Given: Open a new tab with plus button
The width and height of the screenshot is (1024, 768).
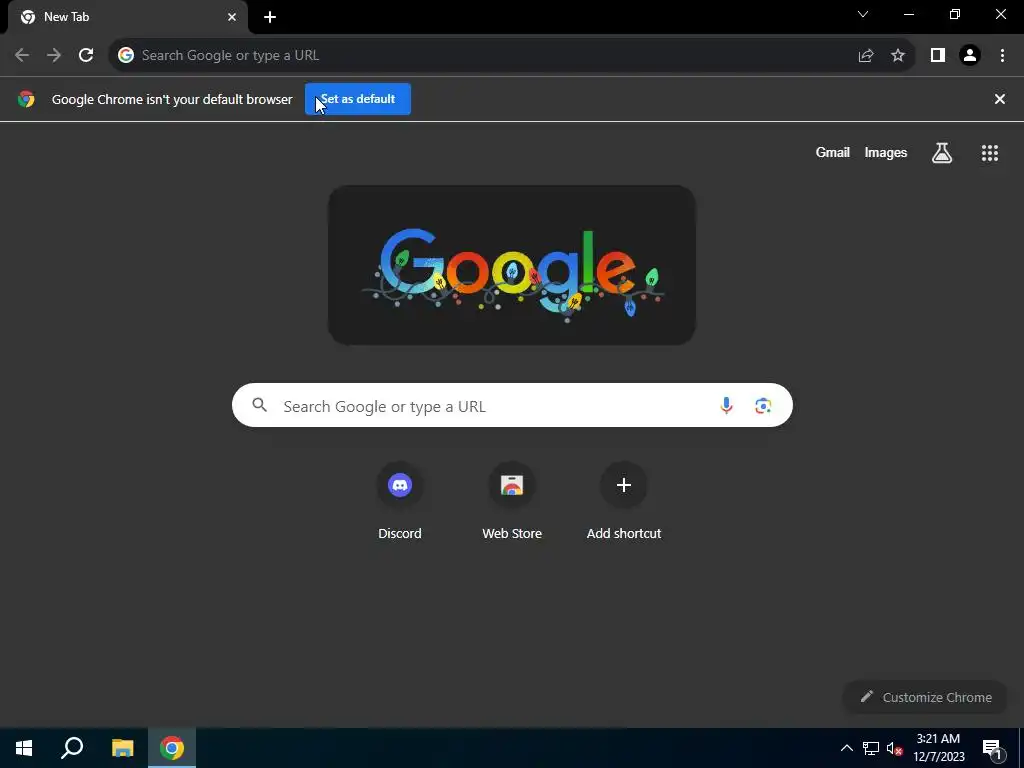Looking at the screenshot, I should click(x=270, y=17).
